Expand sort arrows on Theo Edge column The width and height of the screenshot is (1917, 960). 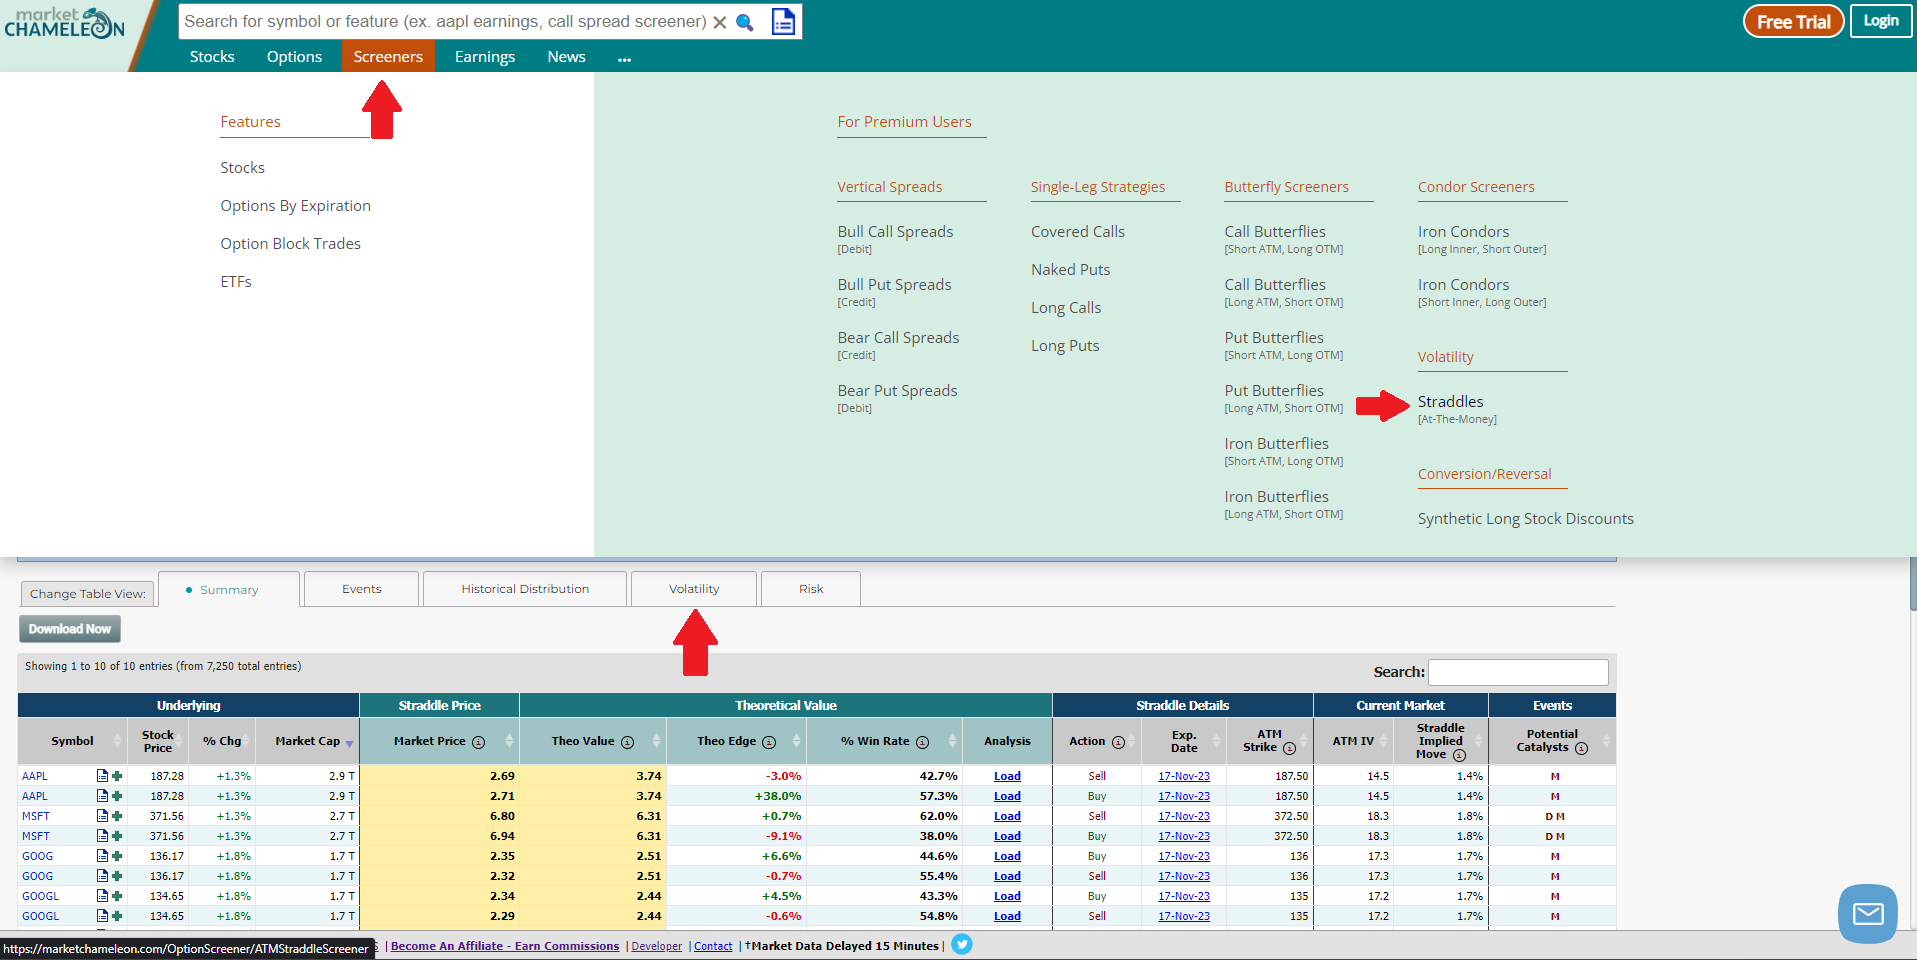(x=795, y=741)
